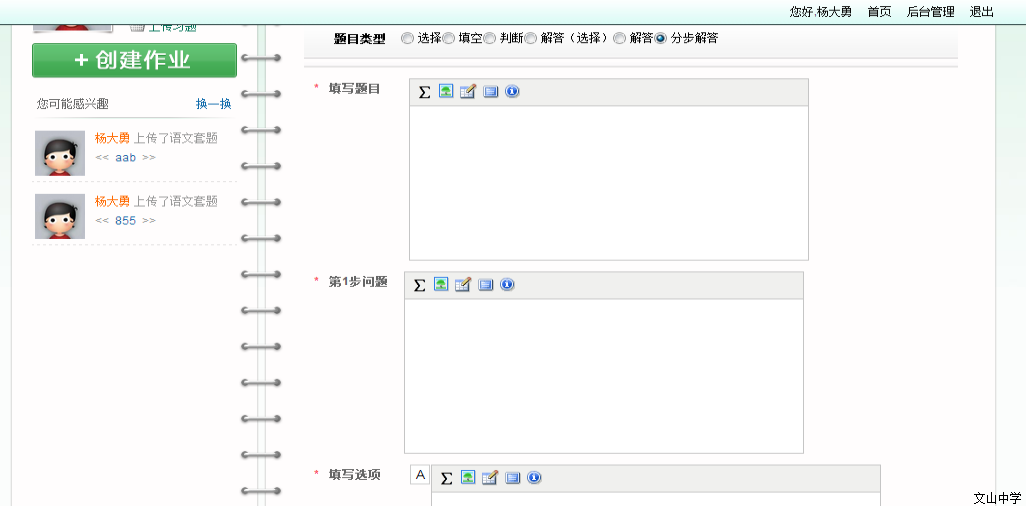Image resolution: width=1026 pixels, height=506 pixels.
Task: Click formula Σ icon in 填写选项 toolbar
Action: click(446, 479)
